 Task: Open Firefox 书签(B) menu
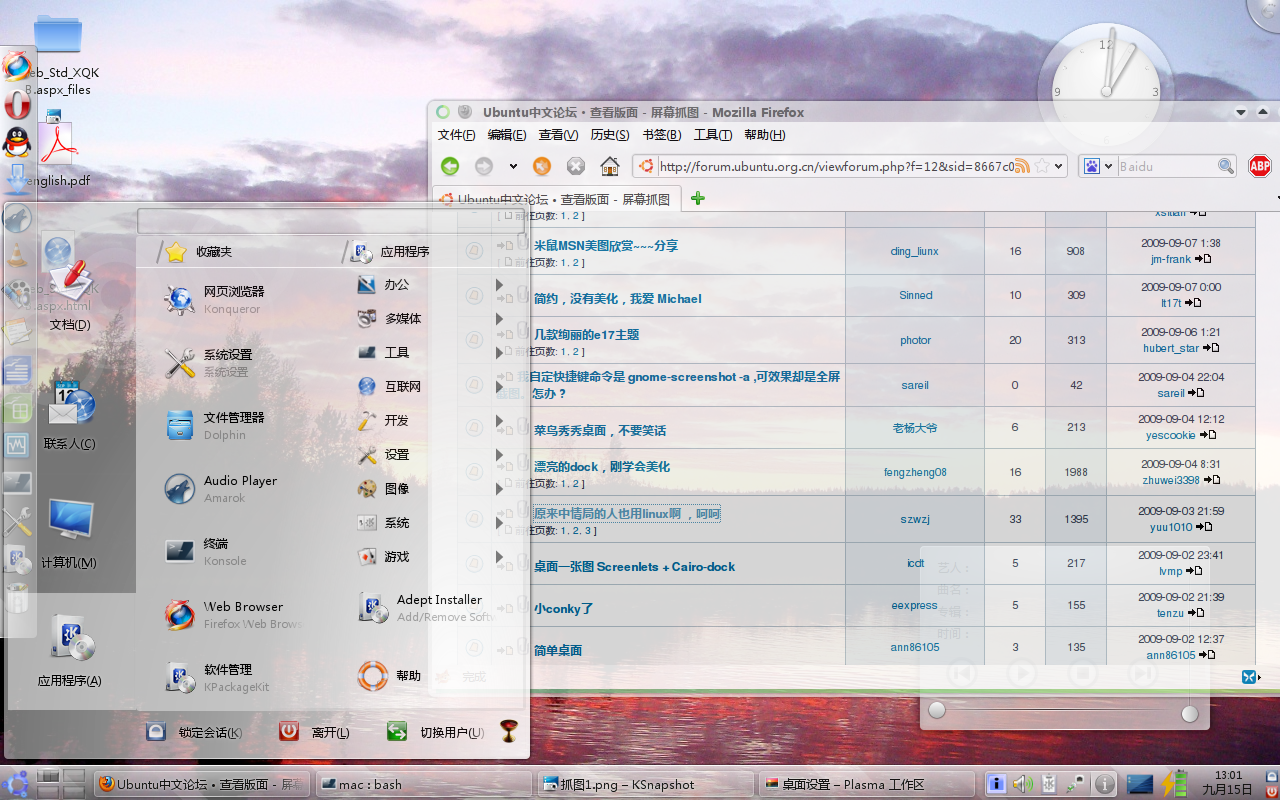tap(661, 135)
